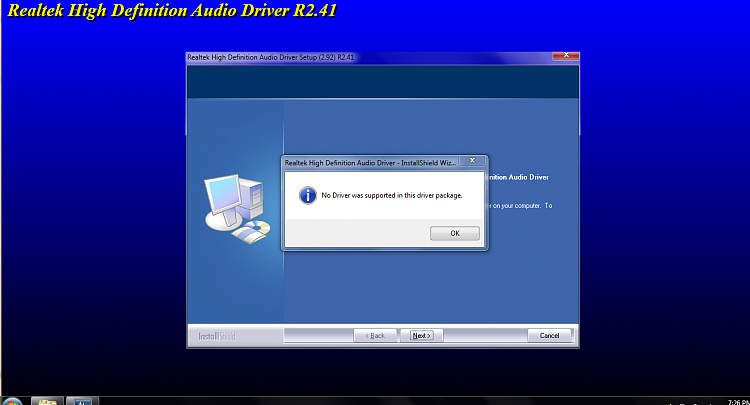This screenshot has height=405, width=750.
Task: Click the Back button in setup window
Action: pos(375,336)
